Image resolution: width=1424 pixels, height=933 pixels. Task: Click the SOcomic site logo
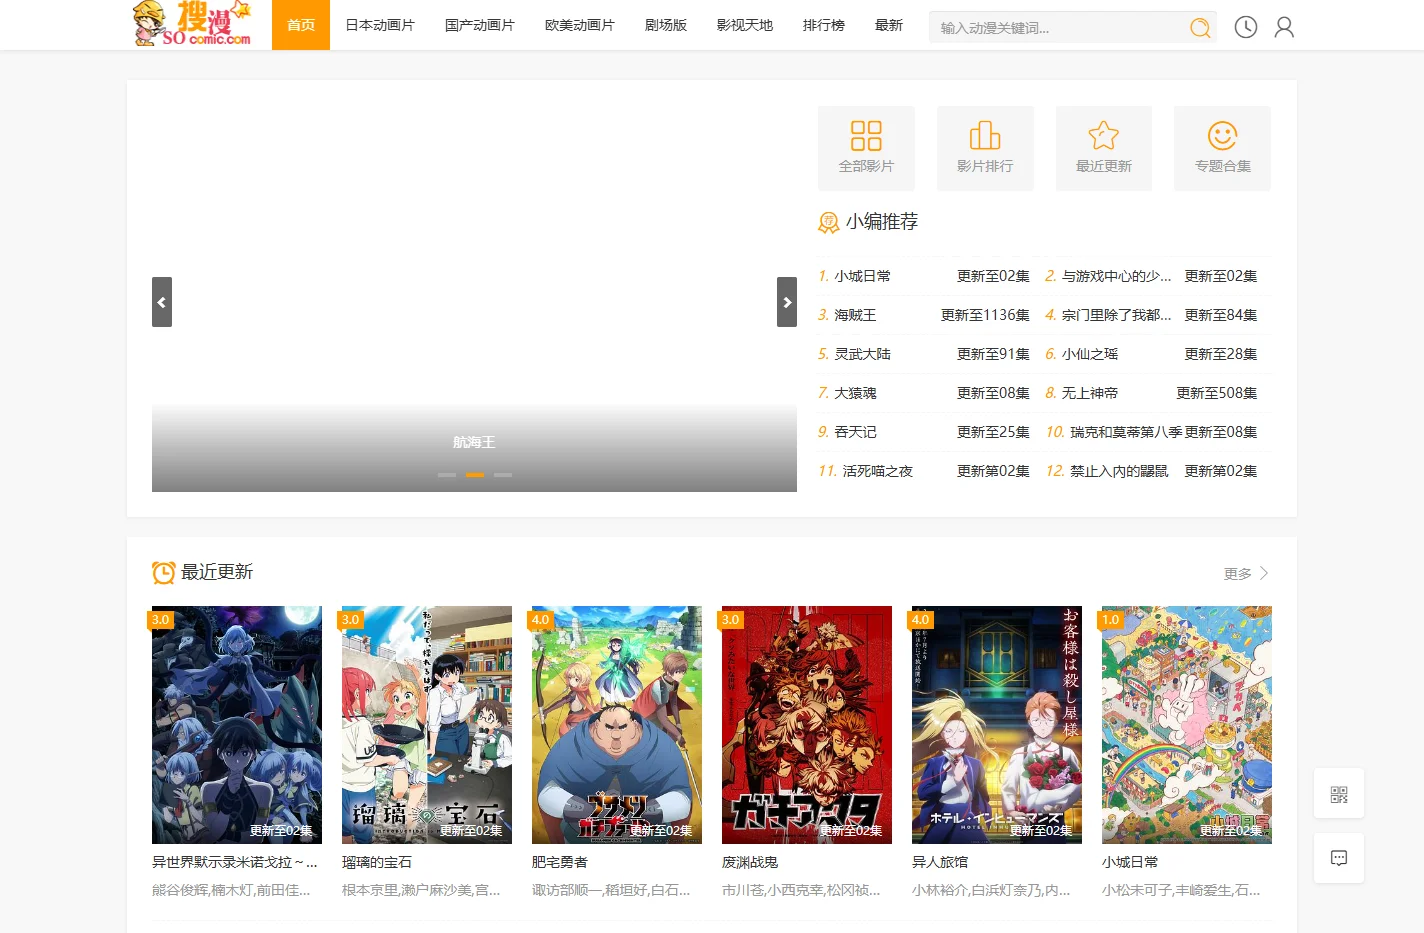(191, 24)
